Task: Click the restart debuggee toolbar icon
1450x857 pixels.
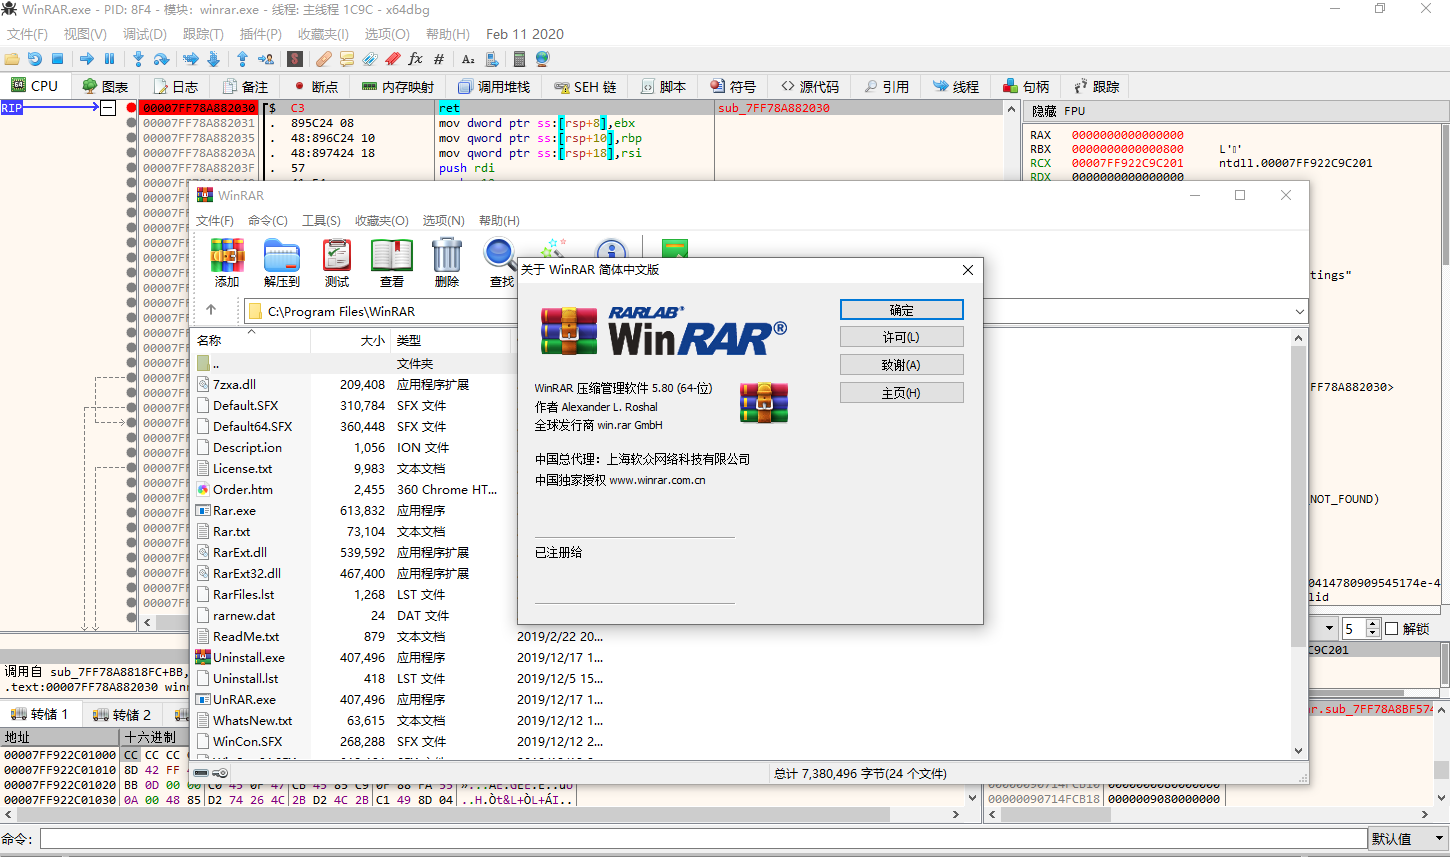Action: (x=35, y=59)
